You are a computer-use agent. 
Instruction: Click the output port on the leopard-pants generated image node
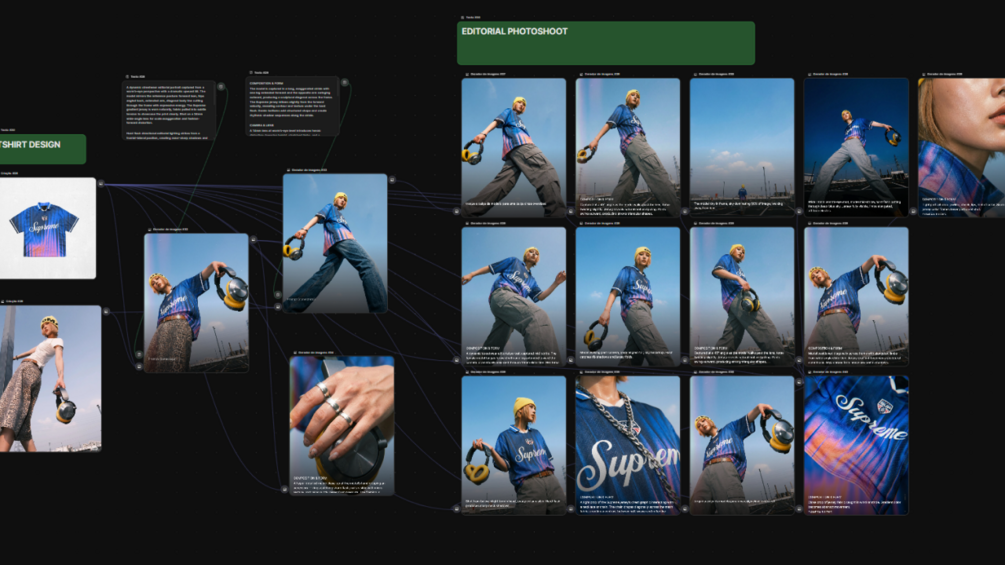point(253,240)
